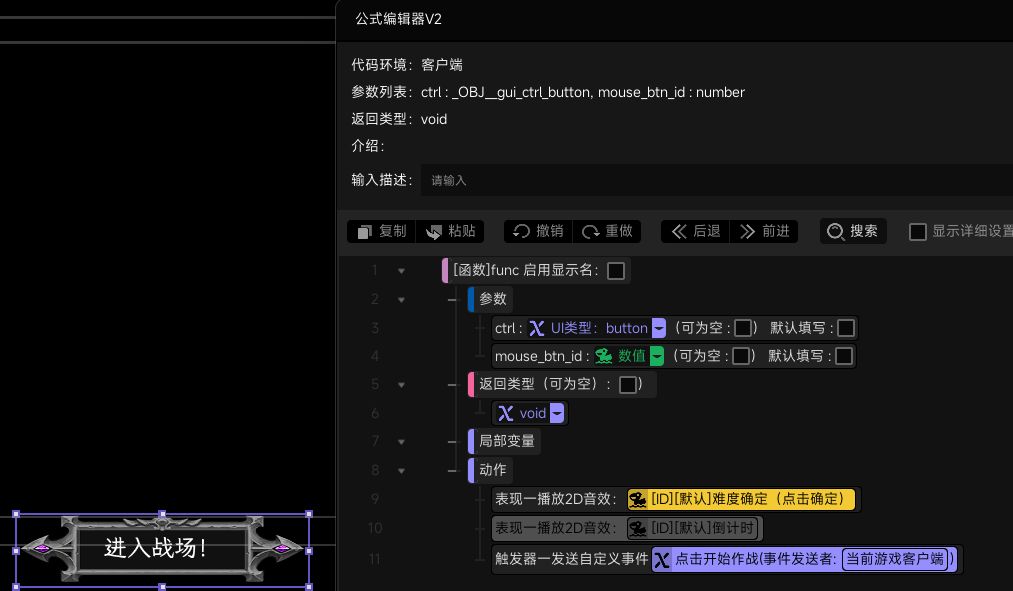
Task: Tick the 默认填写 checkbox in mouse_btn_id row
Action: coord(844,356)
